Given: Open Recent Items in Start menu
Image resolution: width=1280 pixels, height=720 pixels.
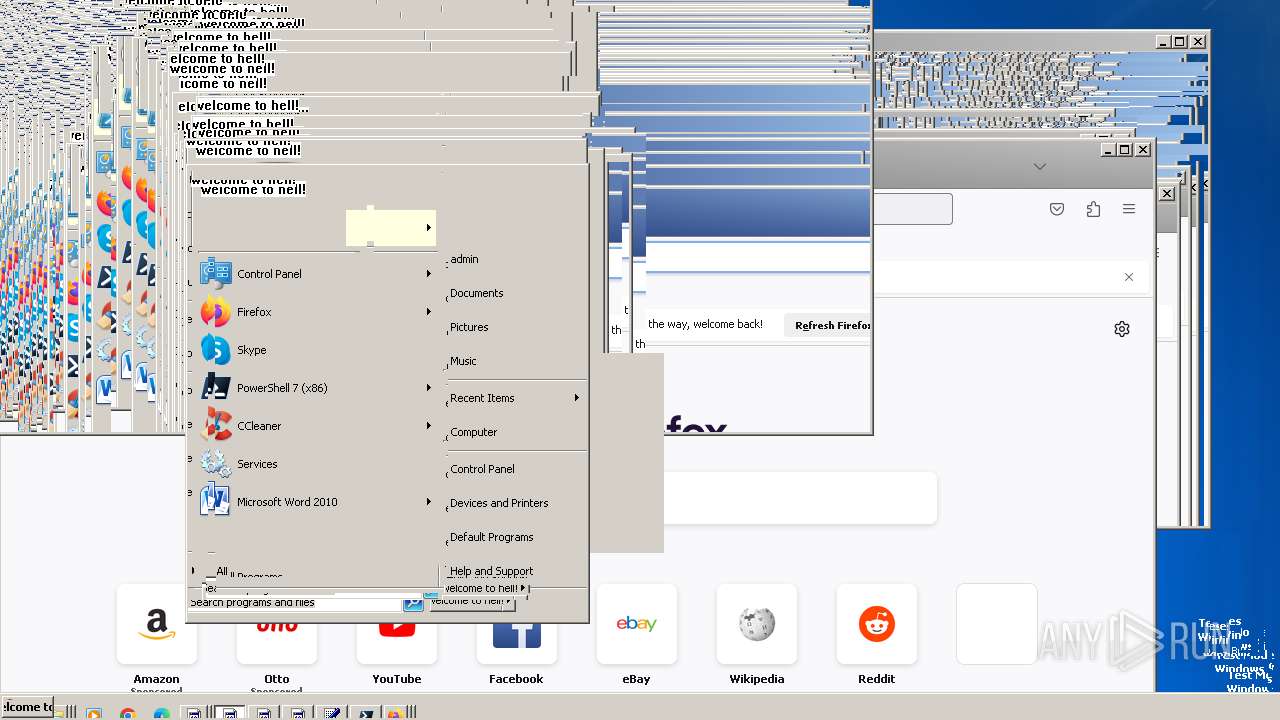Looking at the screenshot, I should pyautogui.click(x=482, y=398).
